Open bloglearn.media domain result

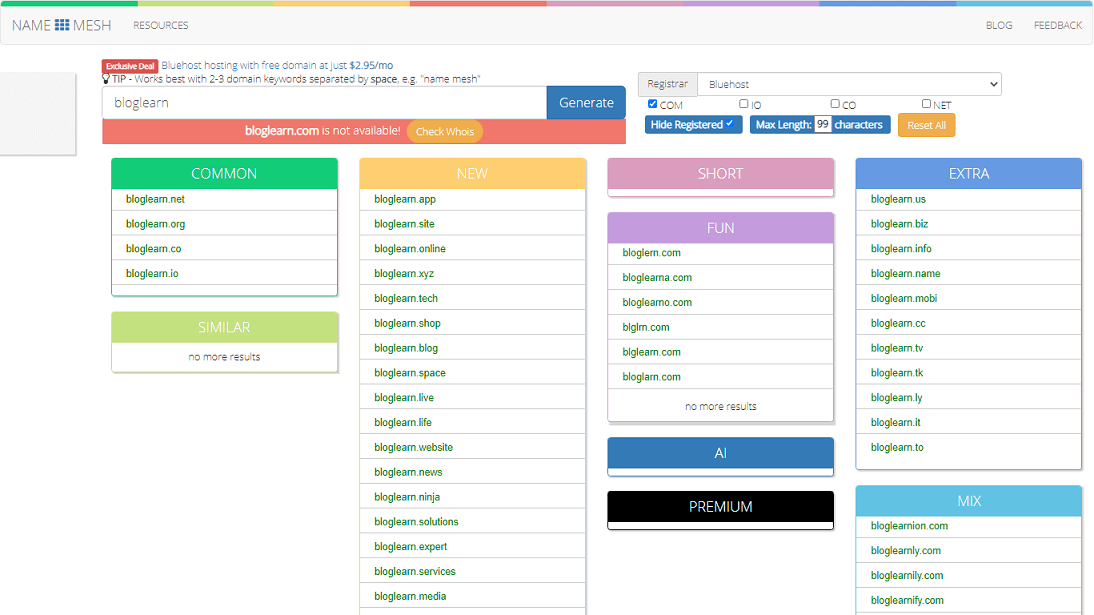click(x=410, y=596)
